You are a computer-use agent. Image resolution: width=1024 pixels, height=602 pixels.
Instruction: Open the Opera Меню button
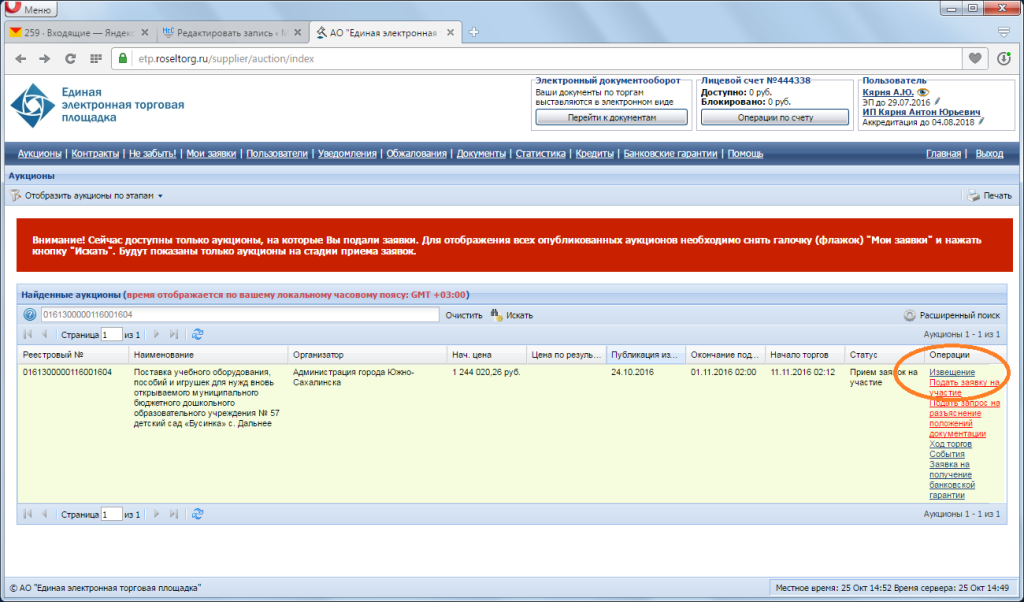pos(31,9)
